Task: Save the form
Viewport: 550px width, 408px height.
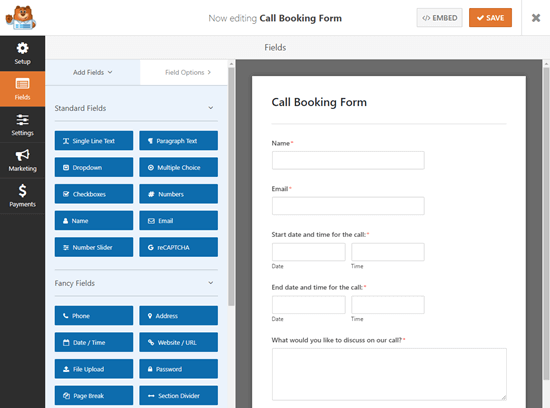Action: pyautogui.click(x=490, y=18)
